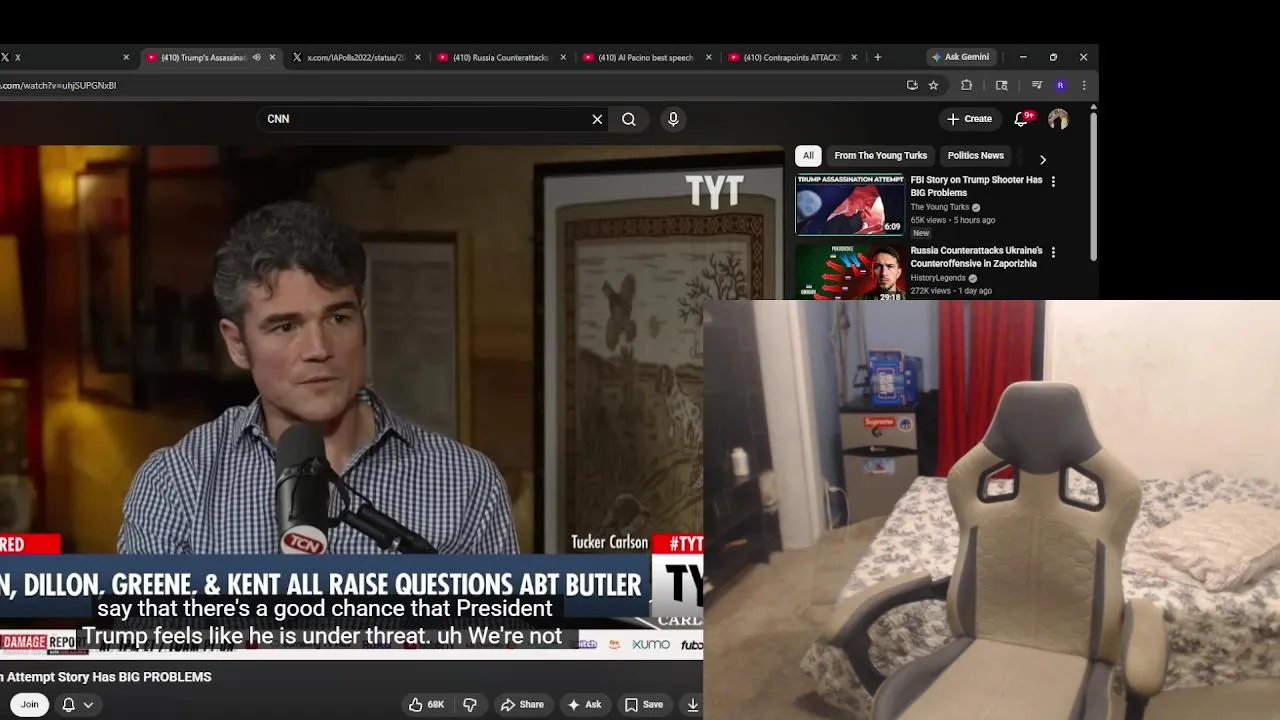Switch to Contrapoints ATTACKS tab
The width and height of the screenshot is (1280, 720).
tap(791, 58)
